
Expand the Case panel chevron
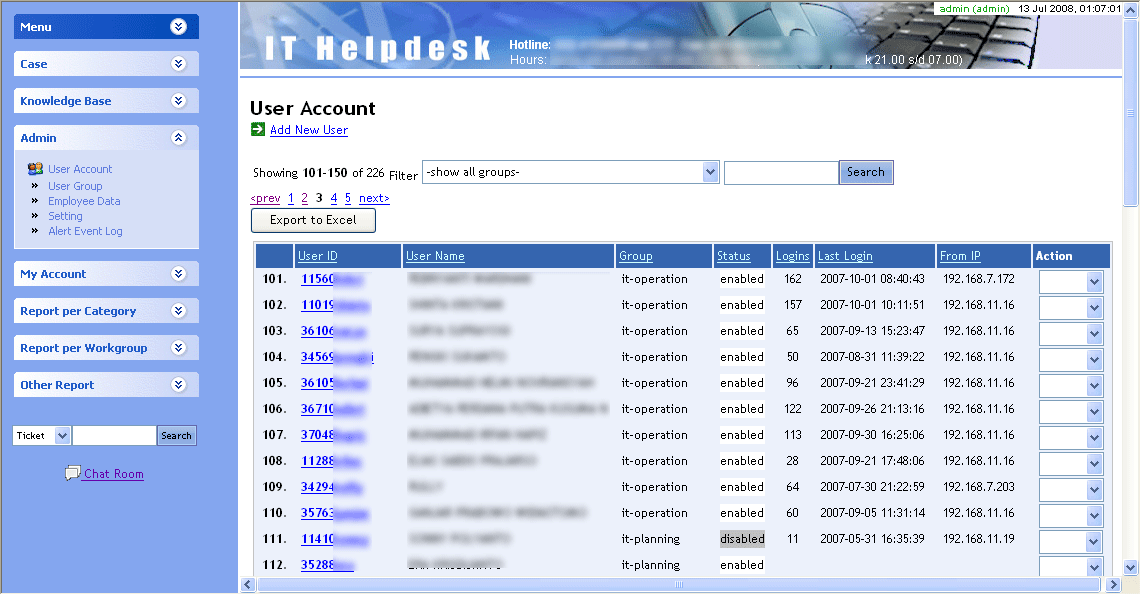(179, 64)
